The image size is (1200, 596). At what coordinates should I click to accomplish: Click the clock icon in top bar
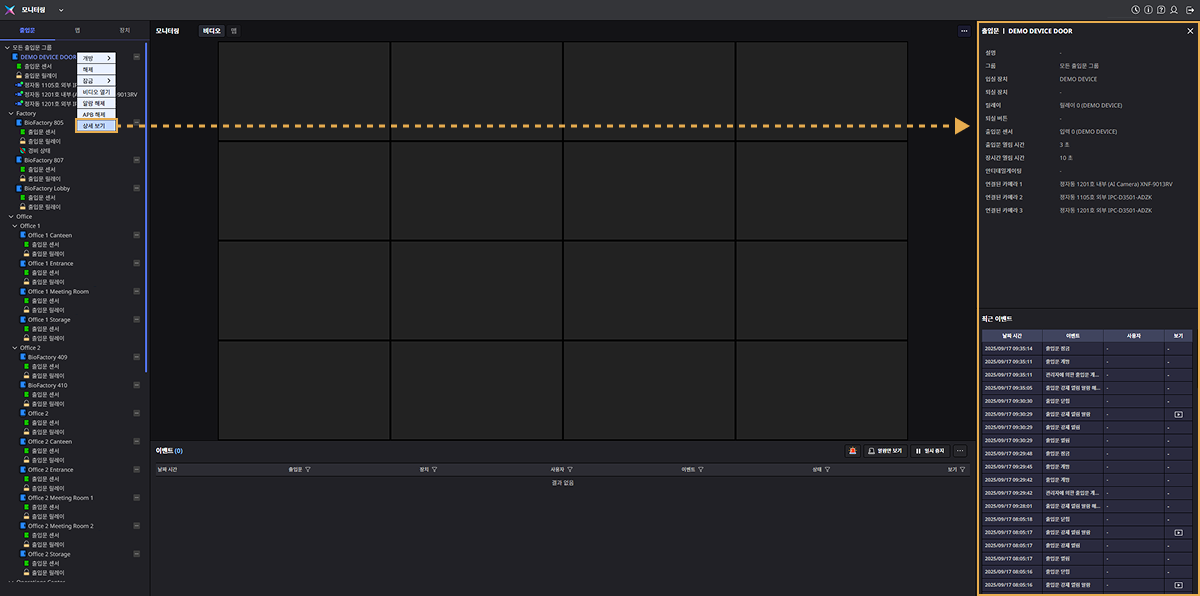tap(1135, 9)
